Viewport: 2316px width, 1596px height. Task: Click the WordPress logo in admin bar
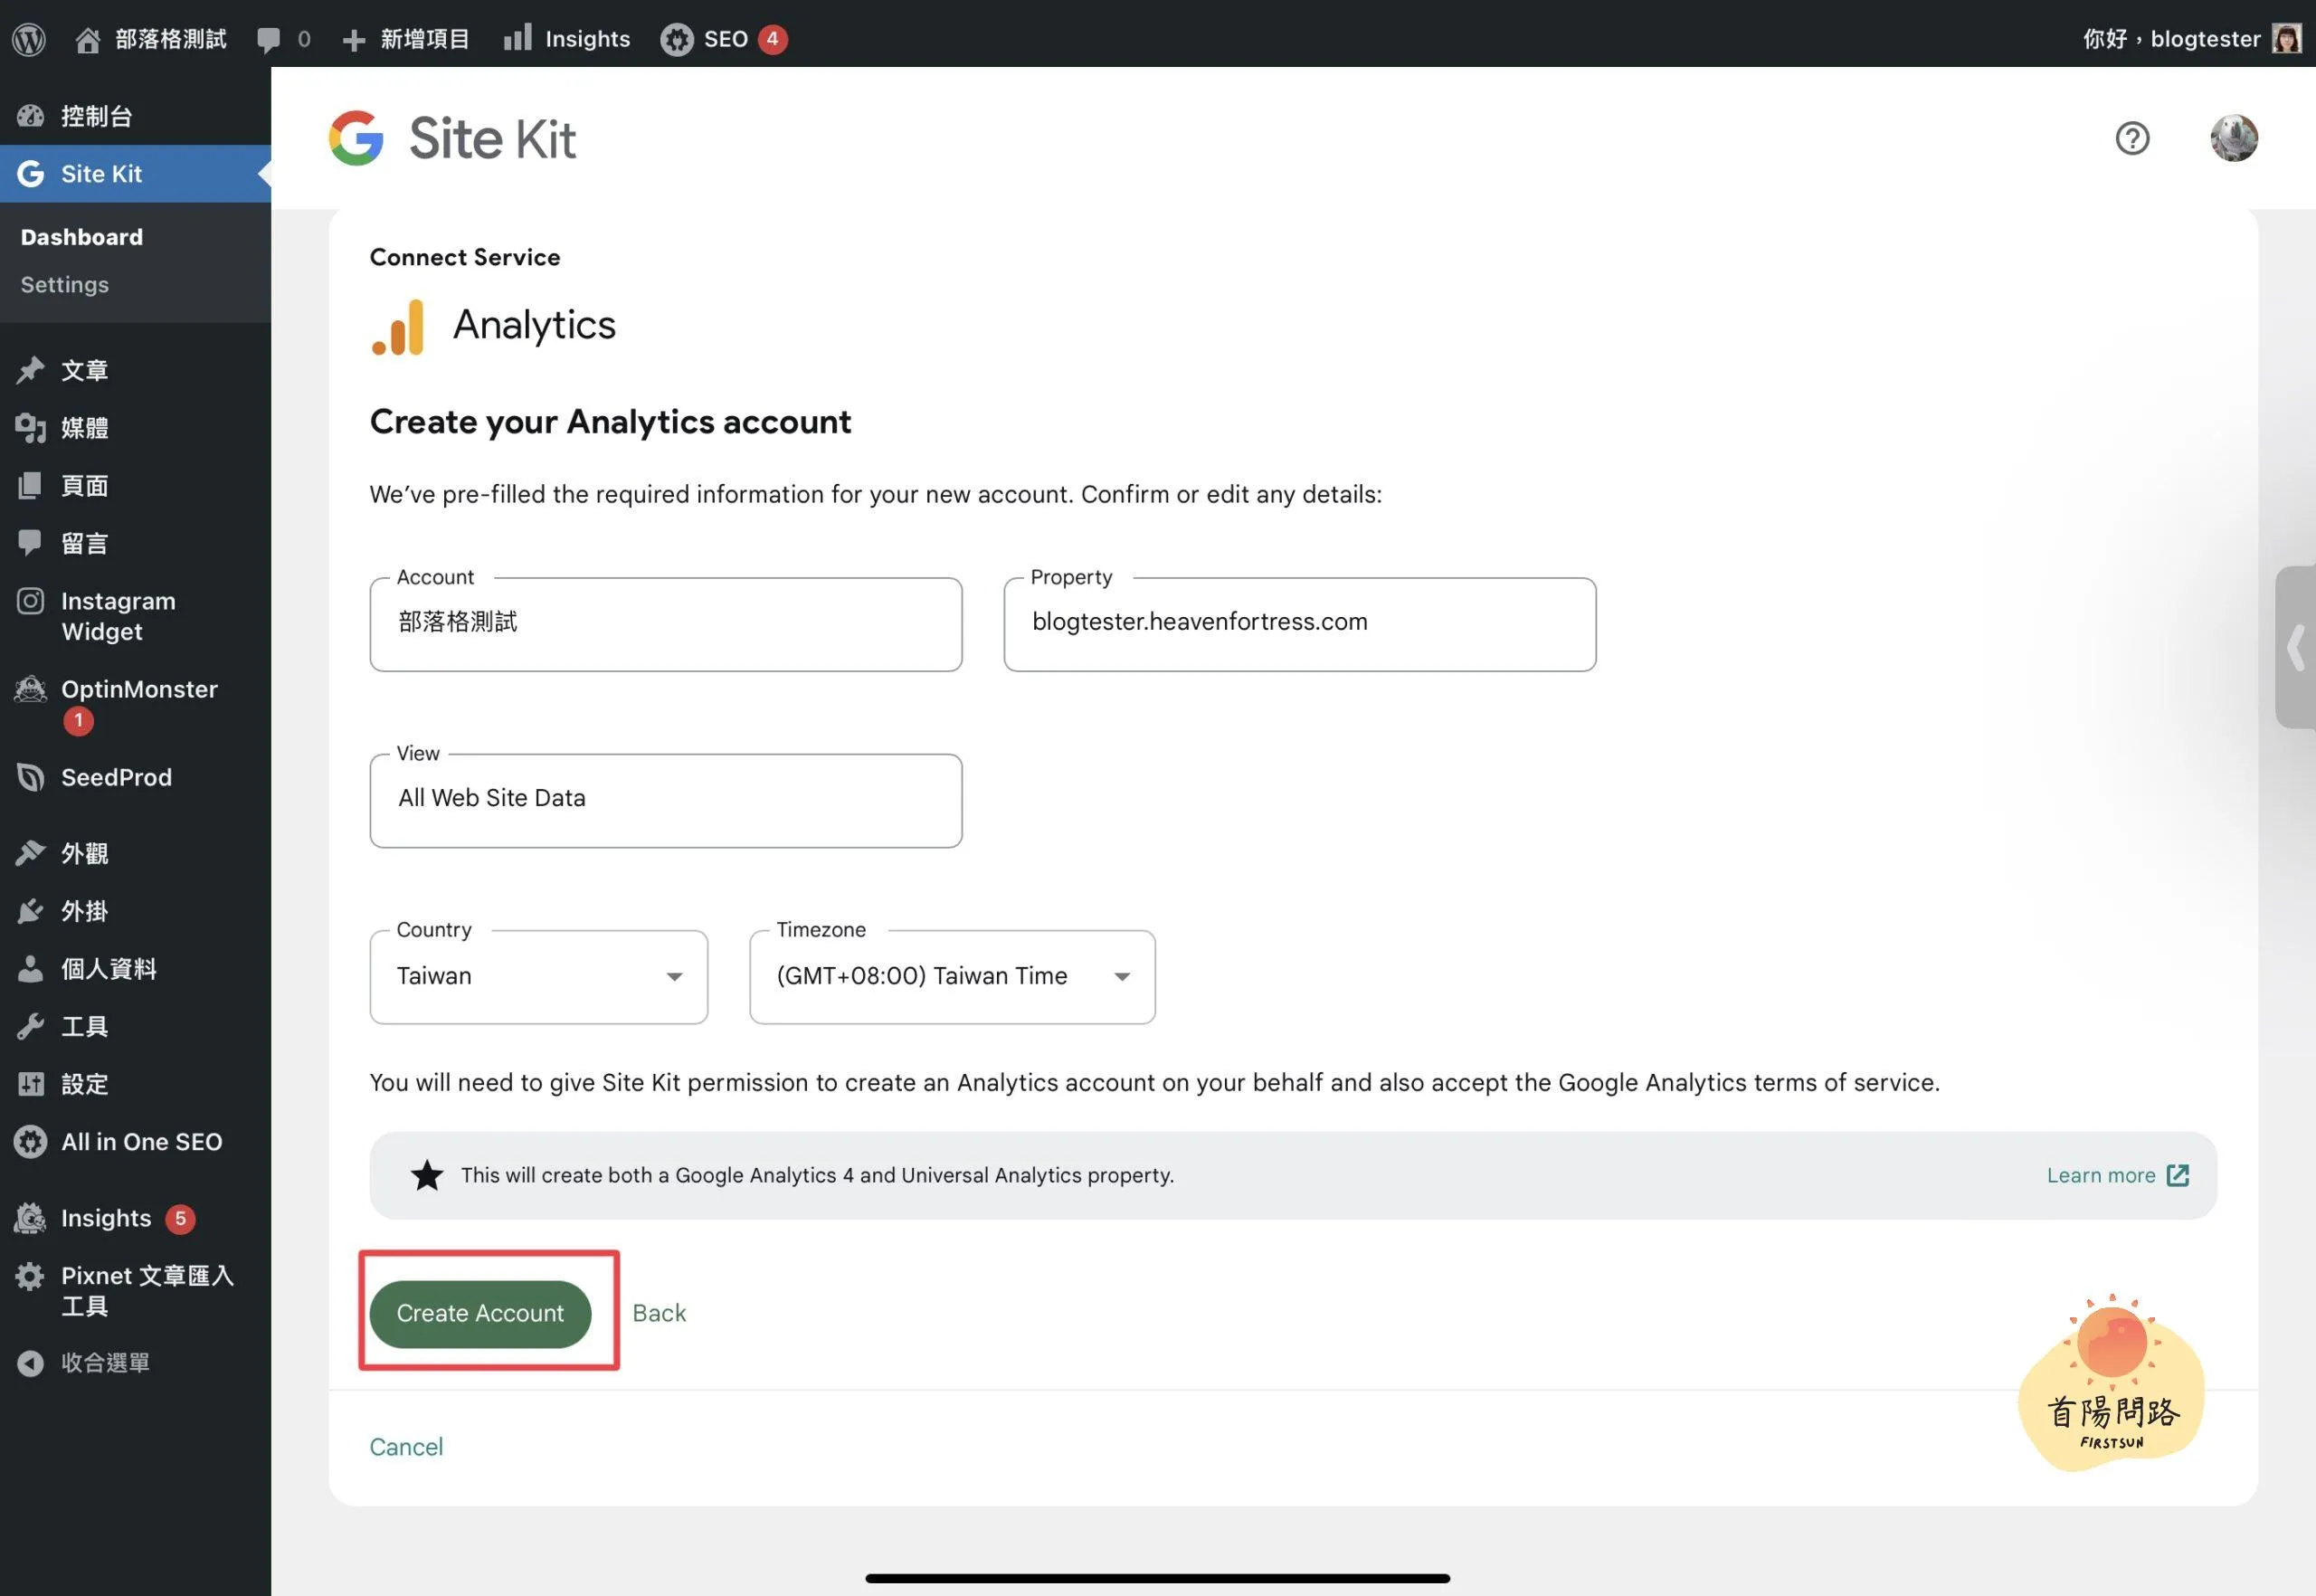(x=29, y=39)
